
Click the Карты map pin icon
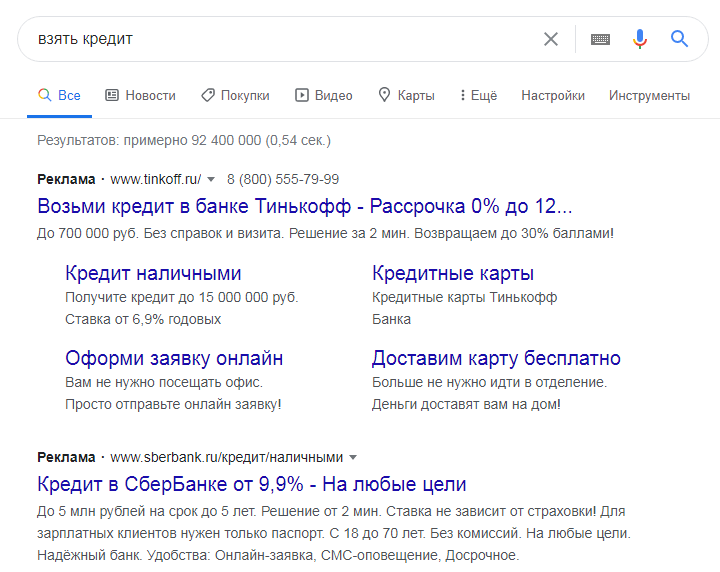[384, 95]
